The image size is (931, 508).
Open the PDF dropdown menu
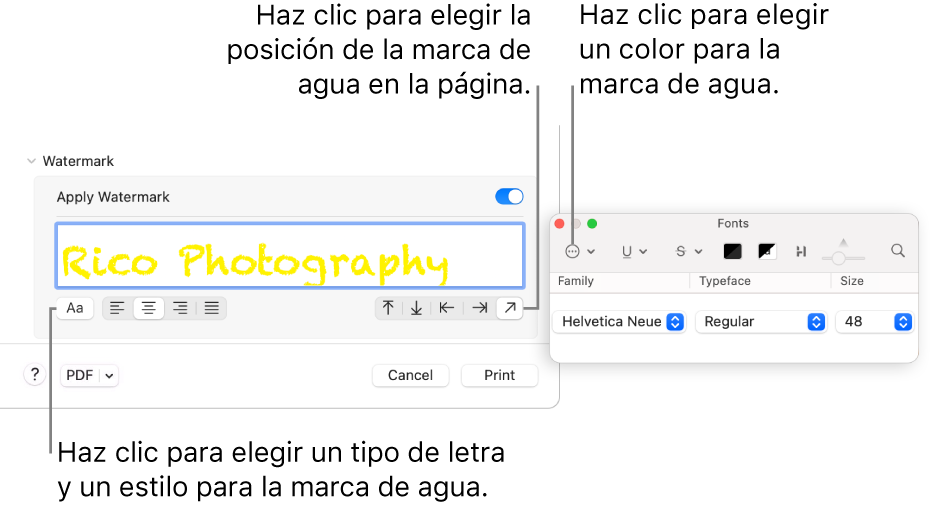coord(89,375)
